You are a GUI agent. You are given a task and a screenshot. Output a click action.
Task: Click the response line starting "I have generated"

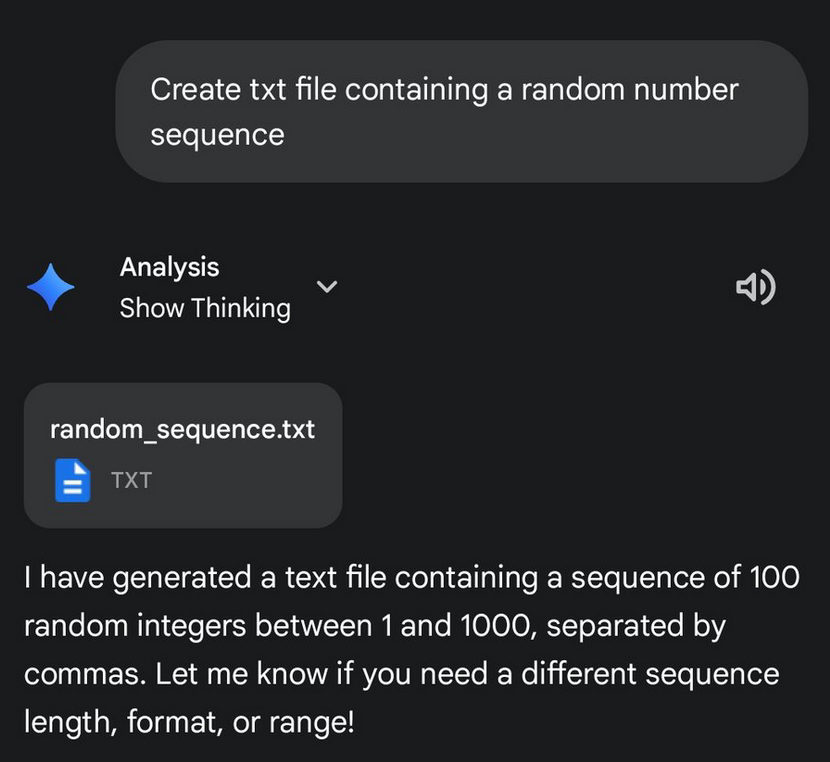click(411, 577)
